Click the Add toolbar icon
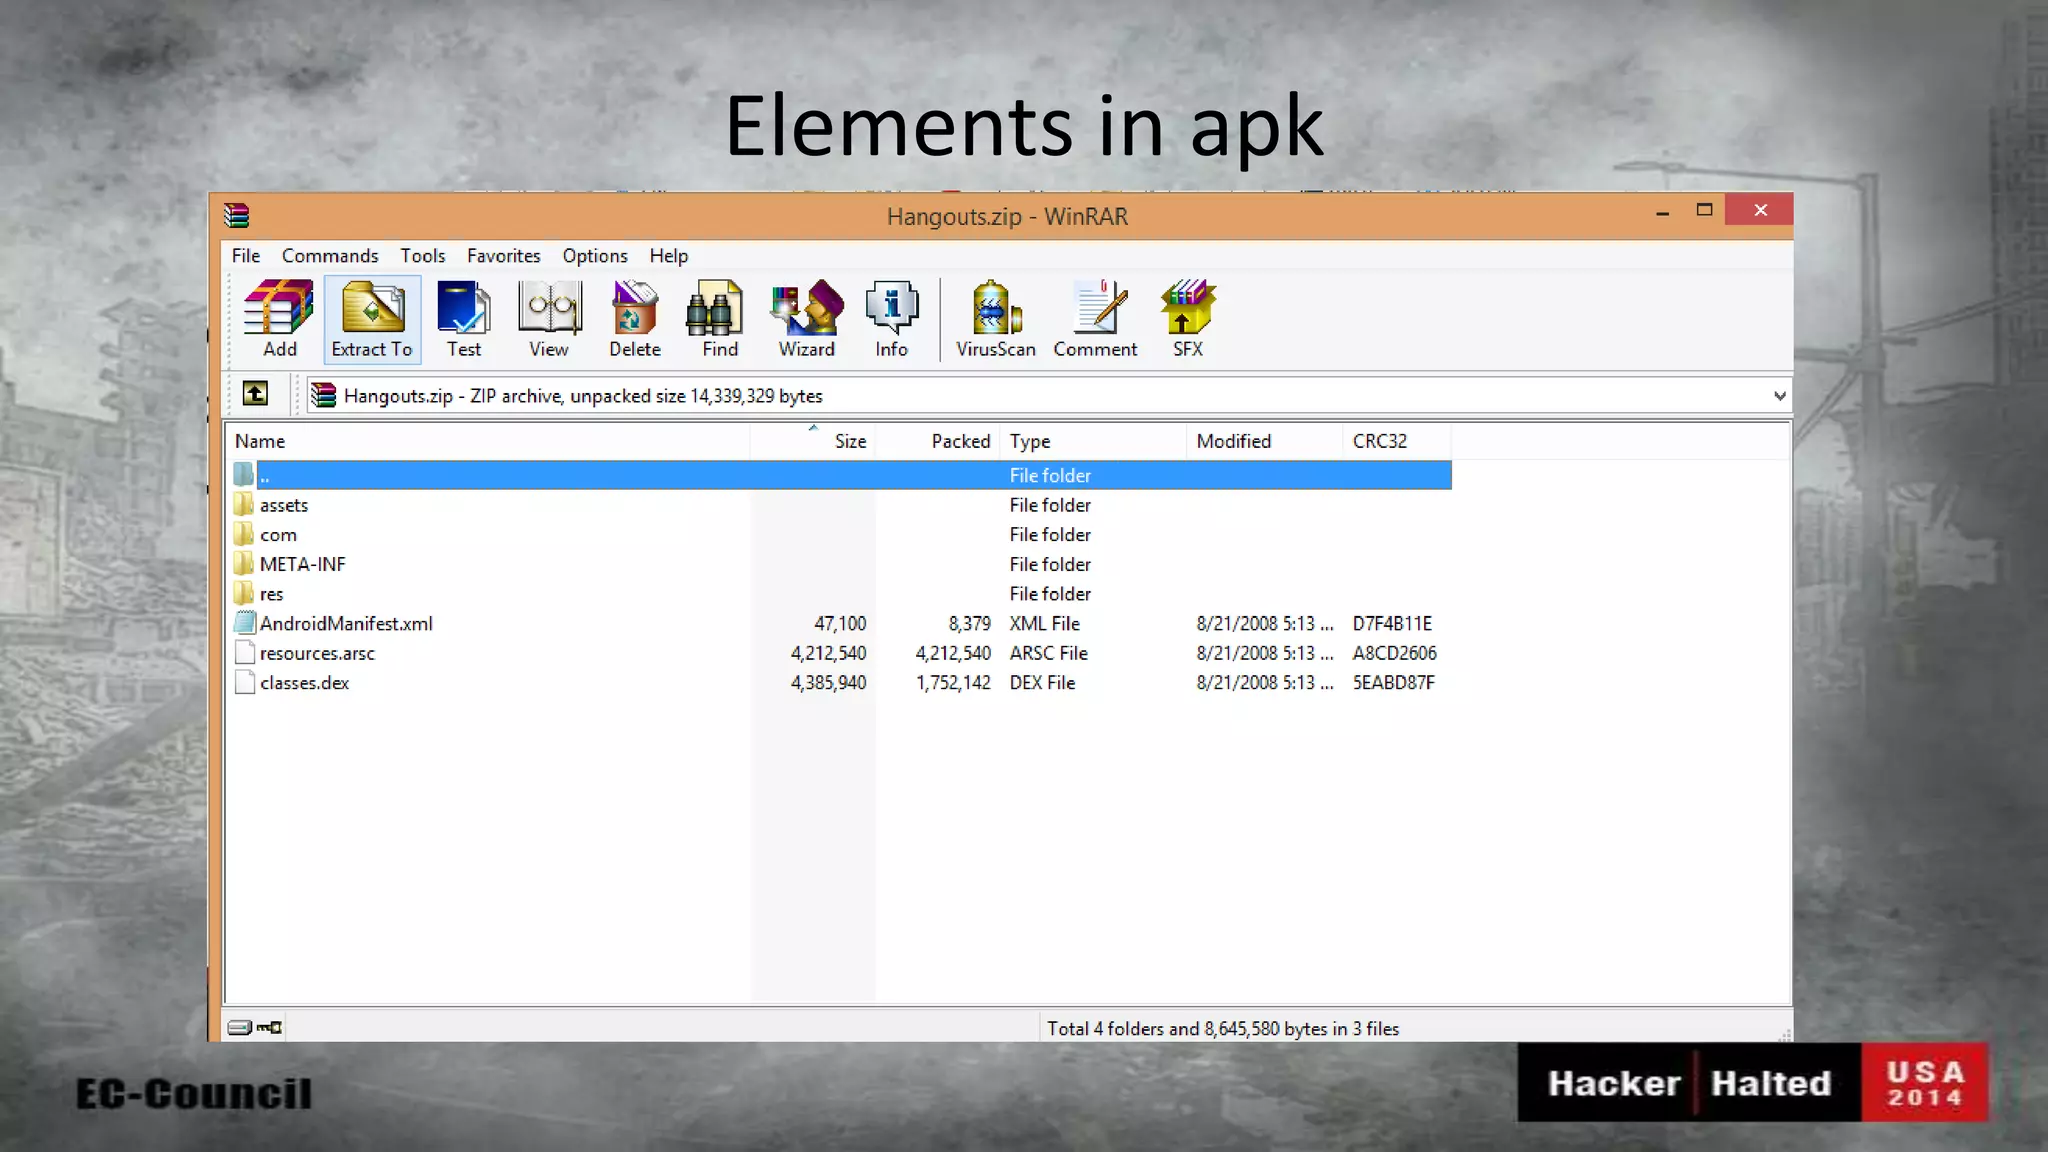Viewport: 2048px width, 1152px height. [x=279, y=318]
